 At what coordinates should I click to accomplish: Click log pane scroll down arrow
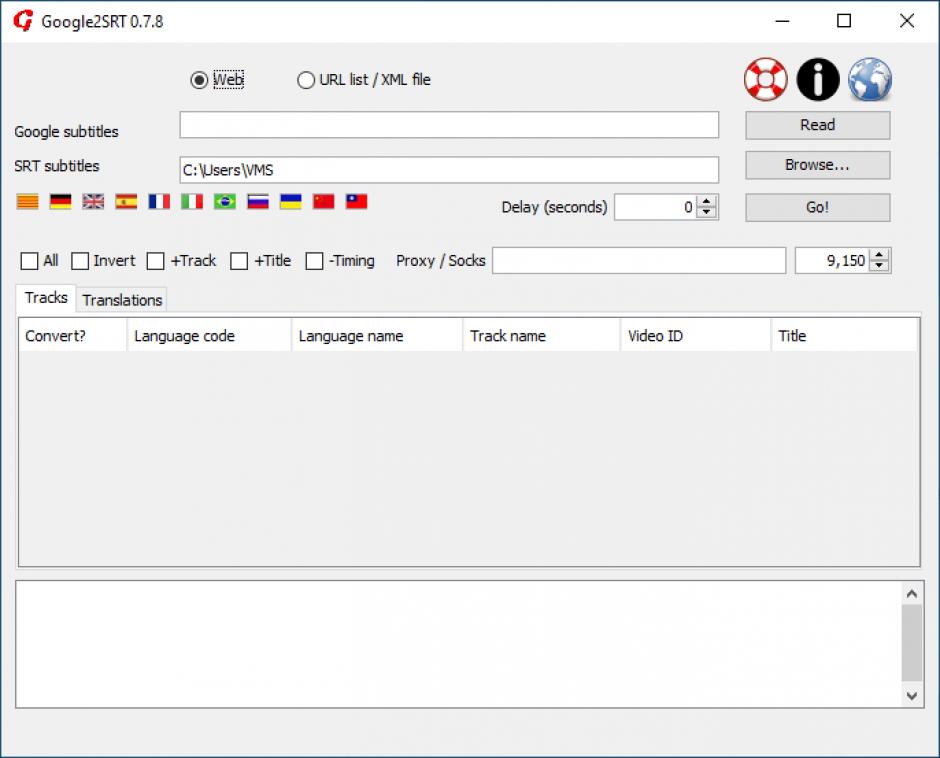pos(912,696)
